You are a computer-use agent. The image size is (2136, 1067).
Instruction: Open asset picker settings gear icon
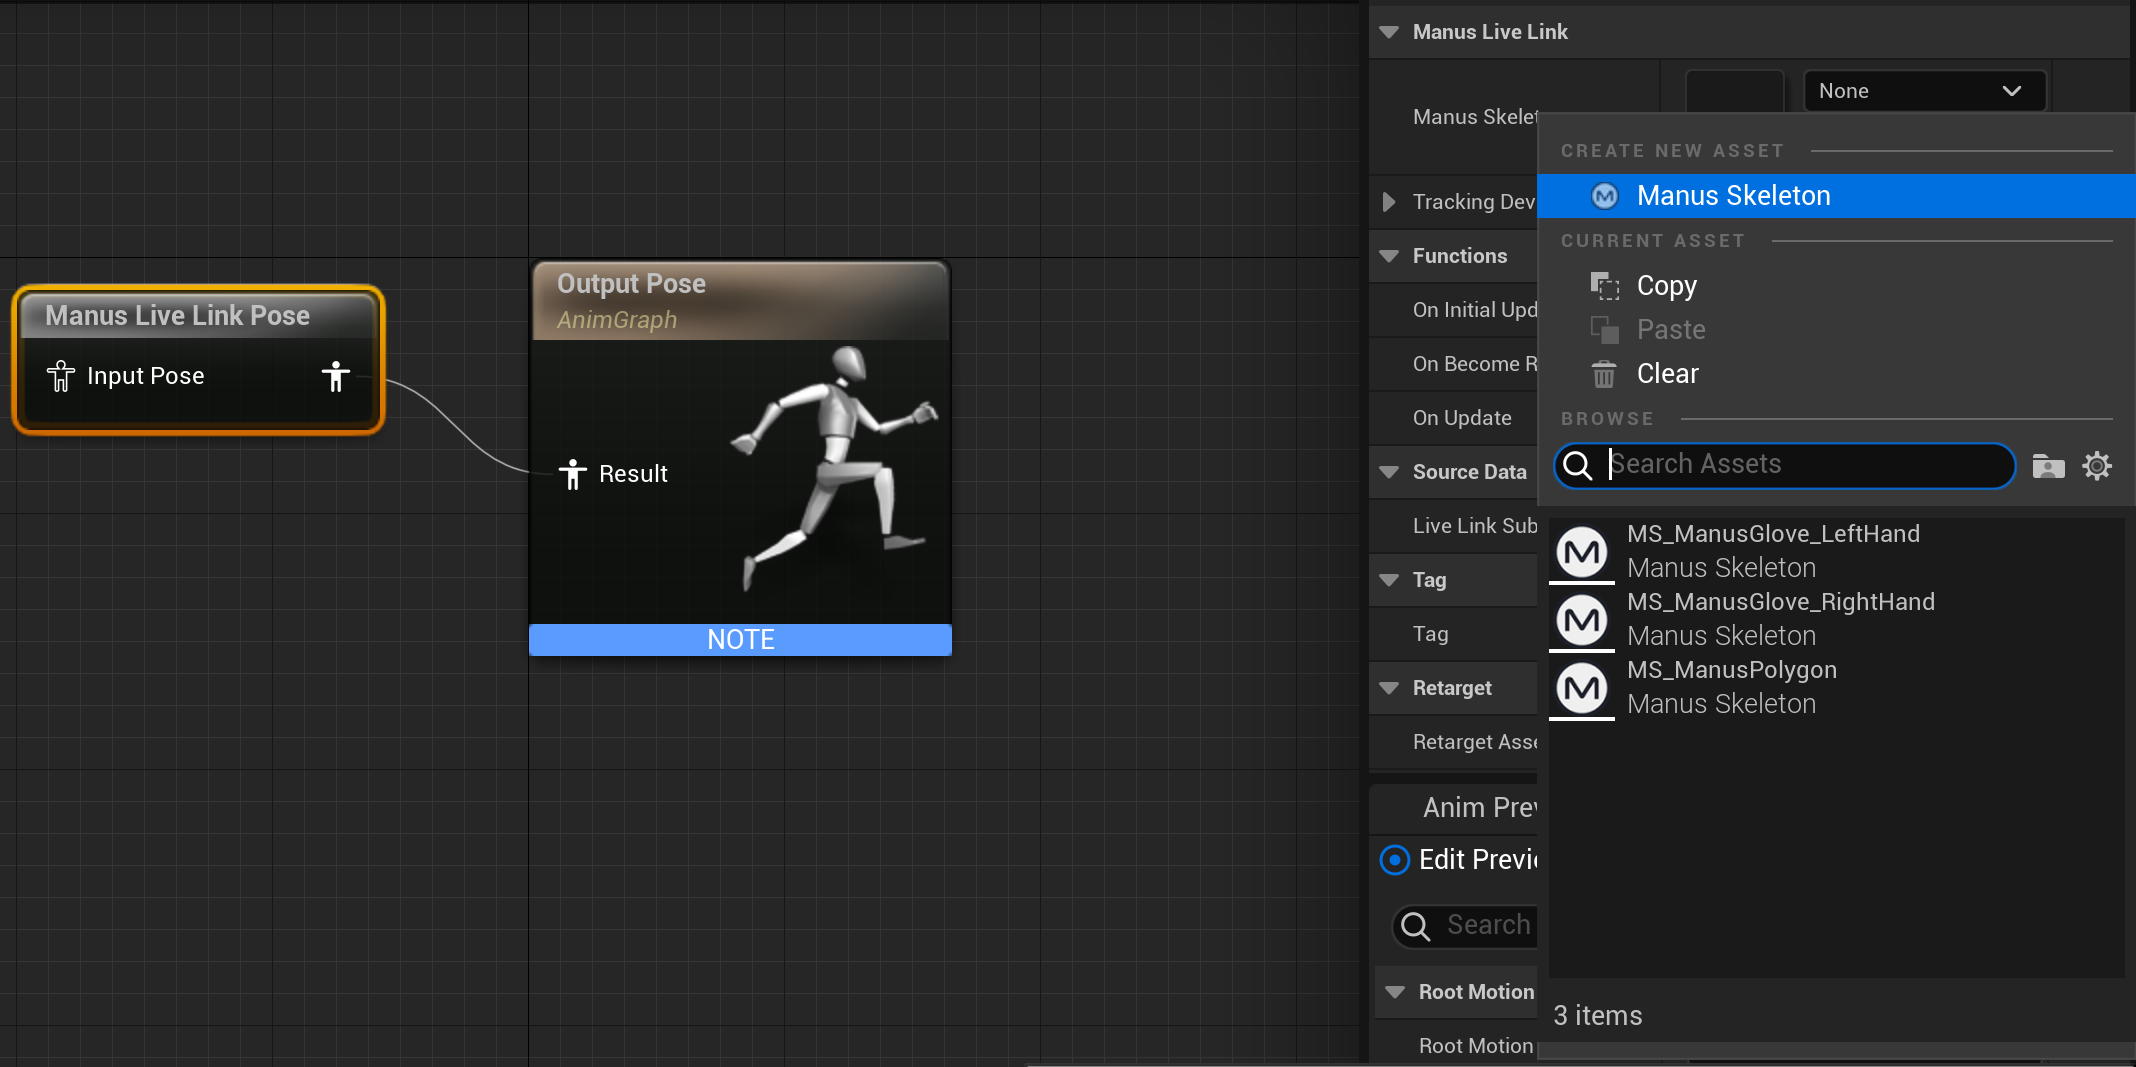coord(2097,466)
